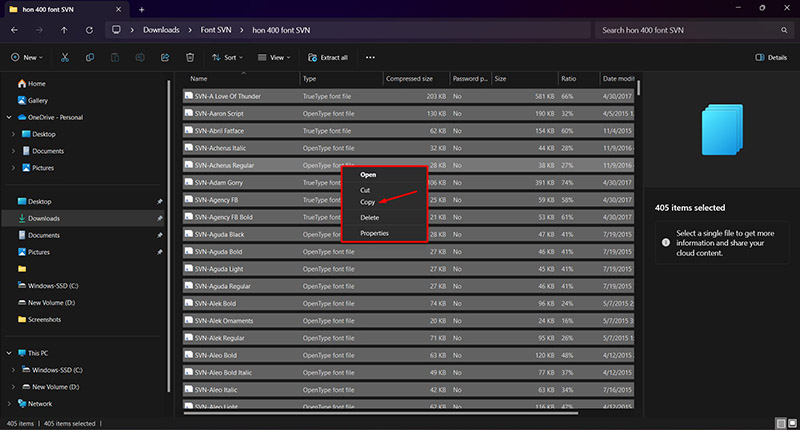Go back with the left arrow

pos(14,30)
